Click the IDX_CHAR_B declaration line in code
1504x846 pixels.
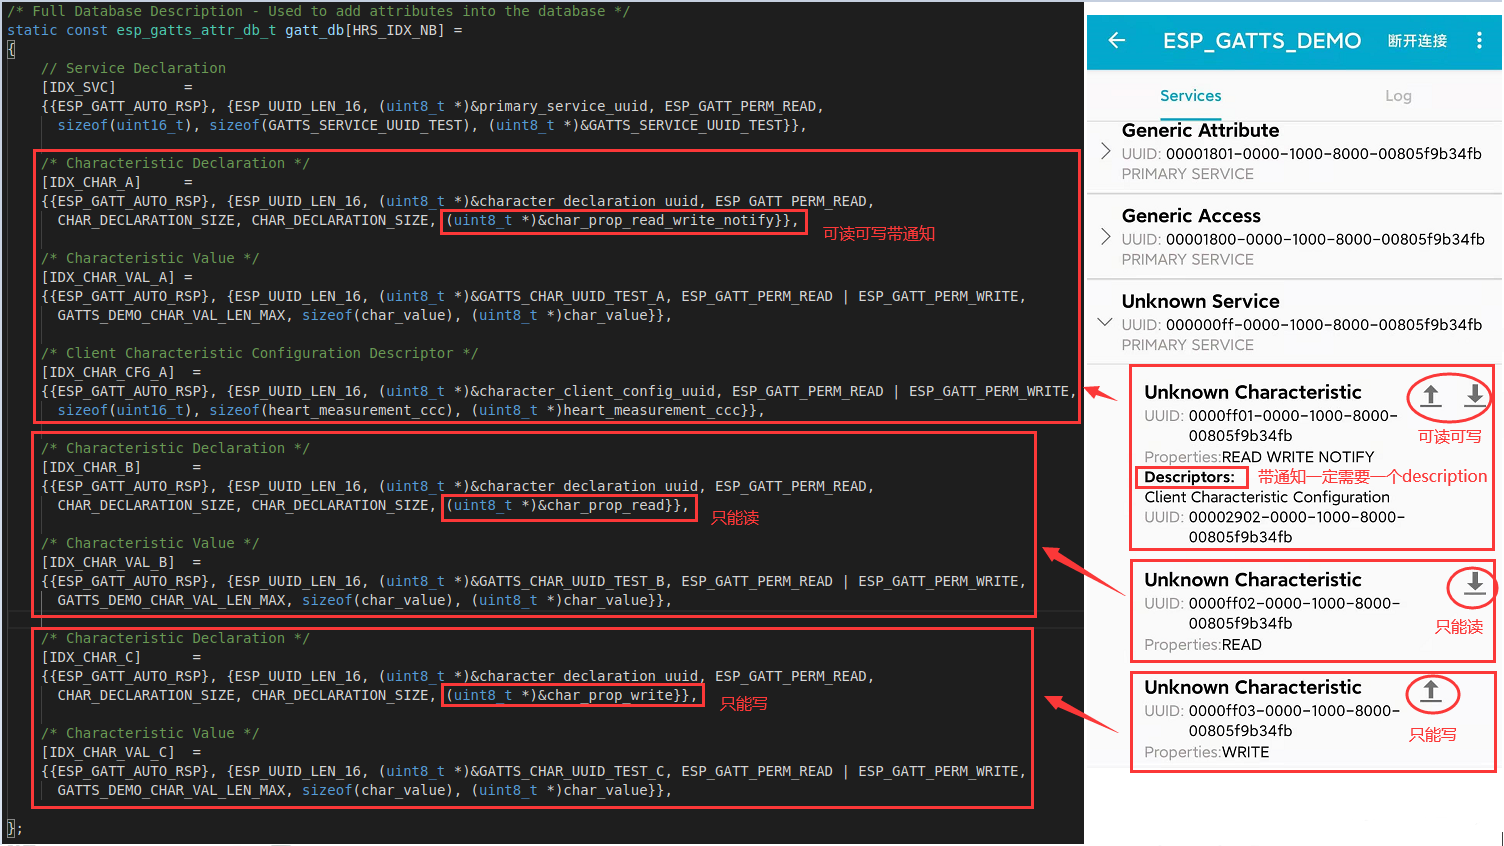coord(90,466)
